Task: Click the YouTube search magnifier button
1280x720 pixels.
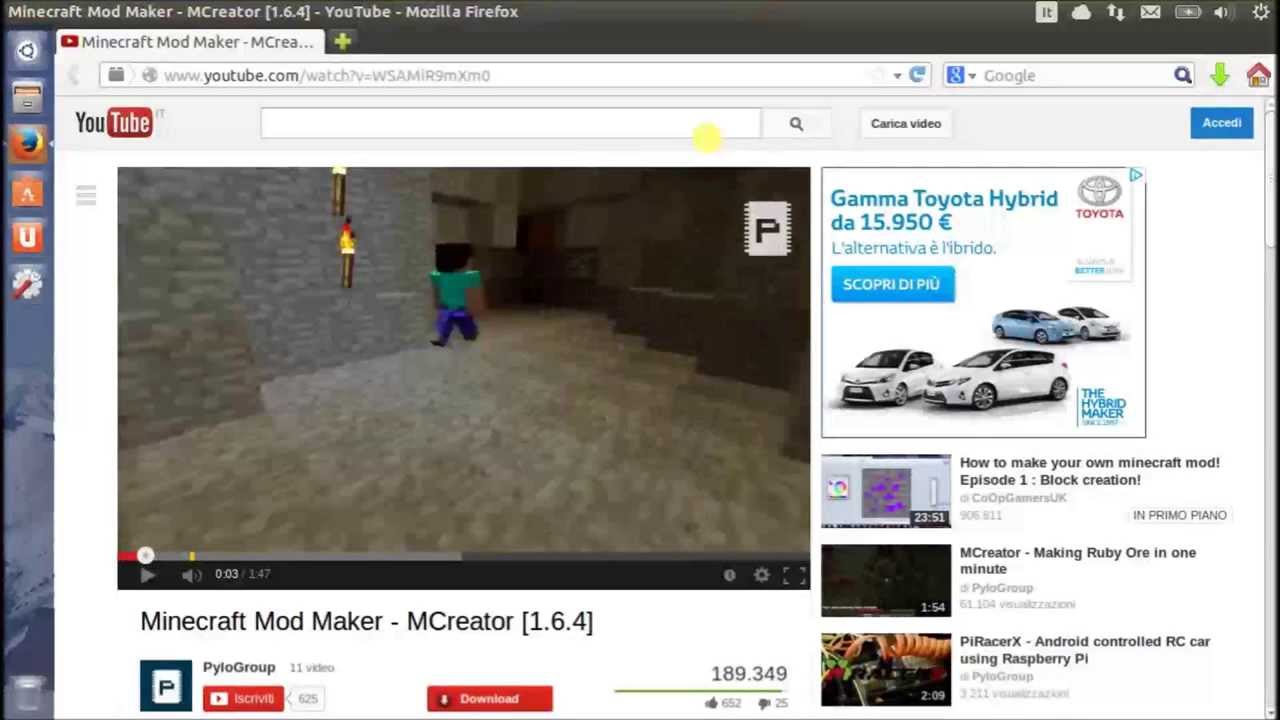Action: coord(796,123)
